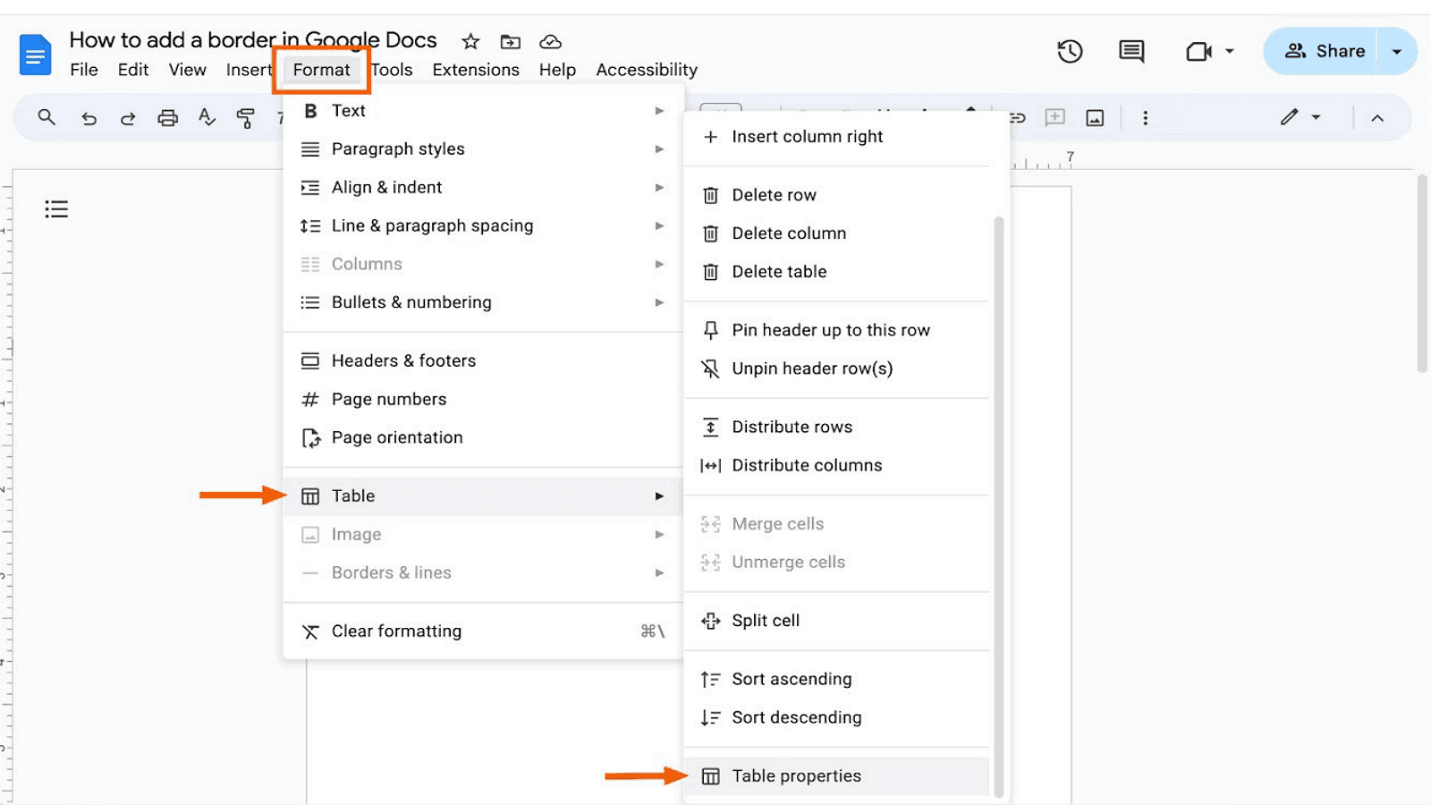The height and width of the screenshot is (805, 1431).
Task: Open editing mode pencil dropdown
Action: [x=1300, y=118]
